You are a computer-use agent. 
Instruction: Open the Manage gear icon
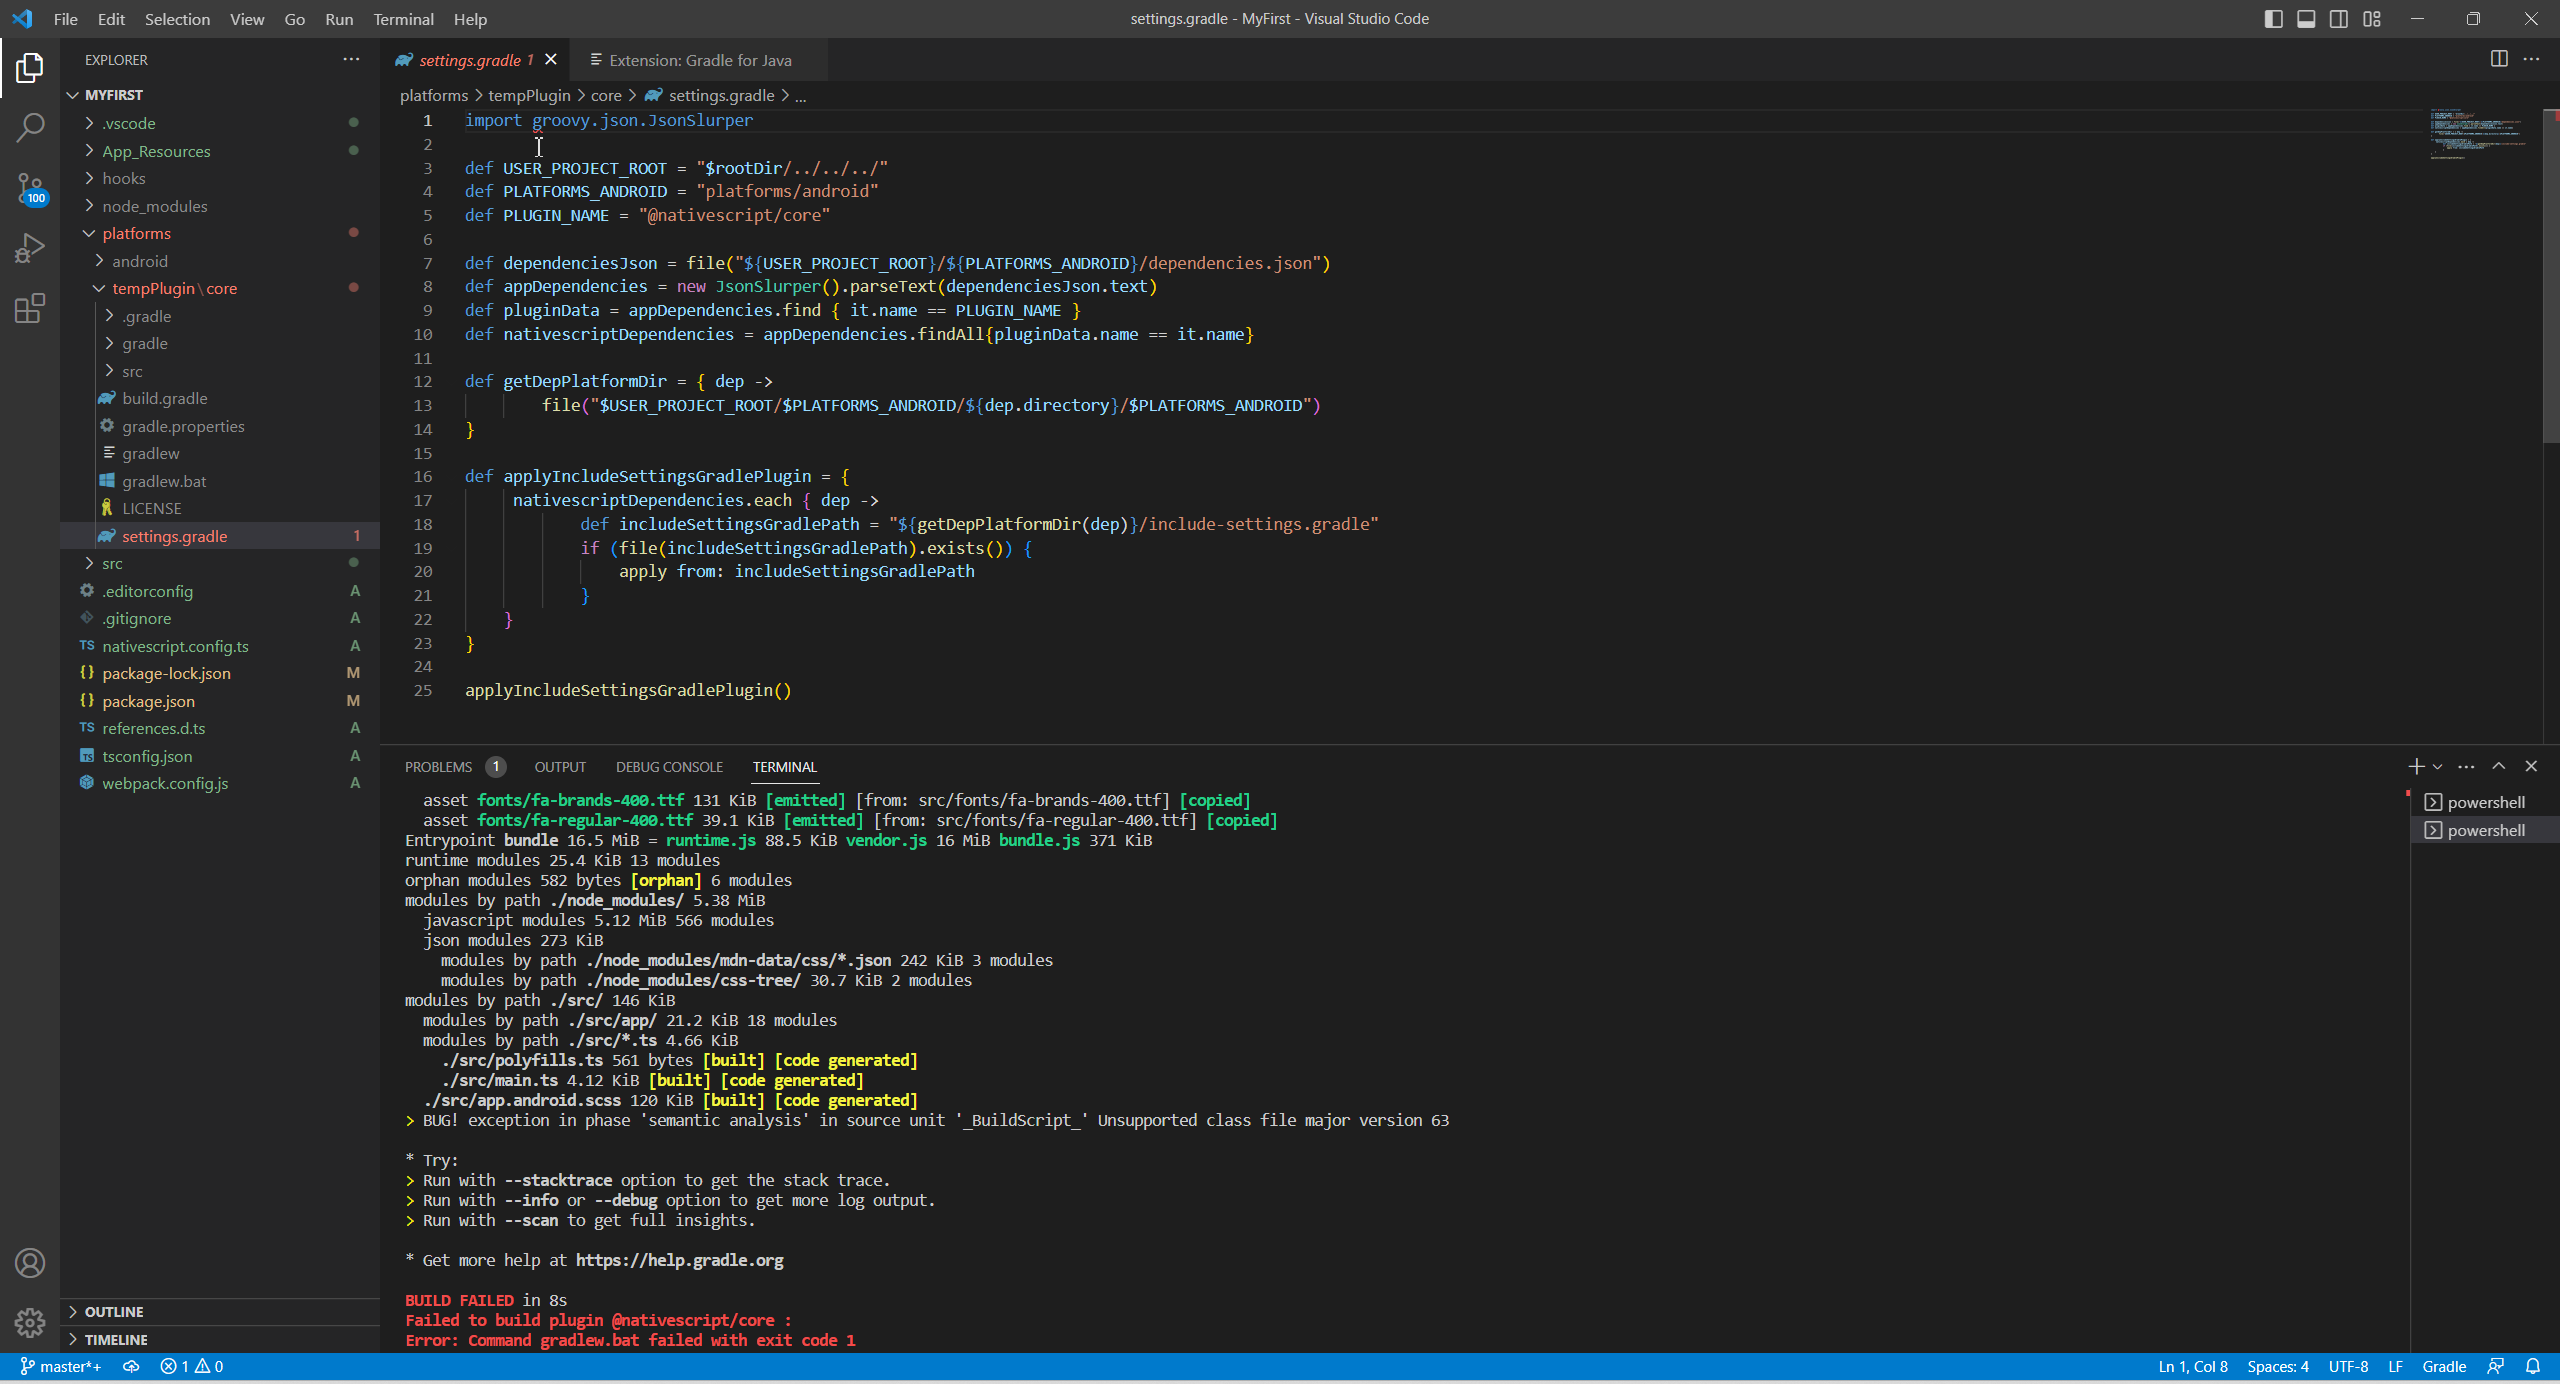pyautogui.click(x=30, y=1323)
